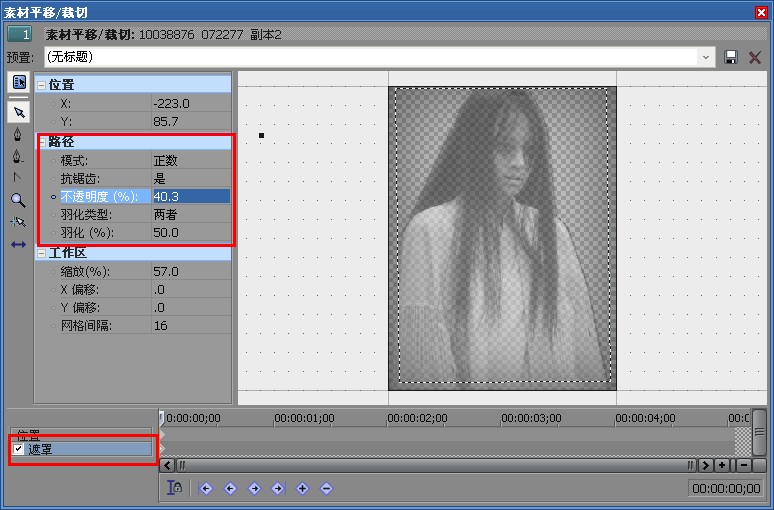The width and height of the screenshot is (774, 510).
Task: Edit the 不透明度 value 40.3
Action: point(191,196)
